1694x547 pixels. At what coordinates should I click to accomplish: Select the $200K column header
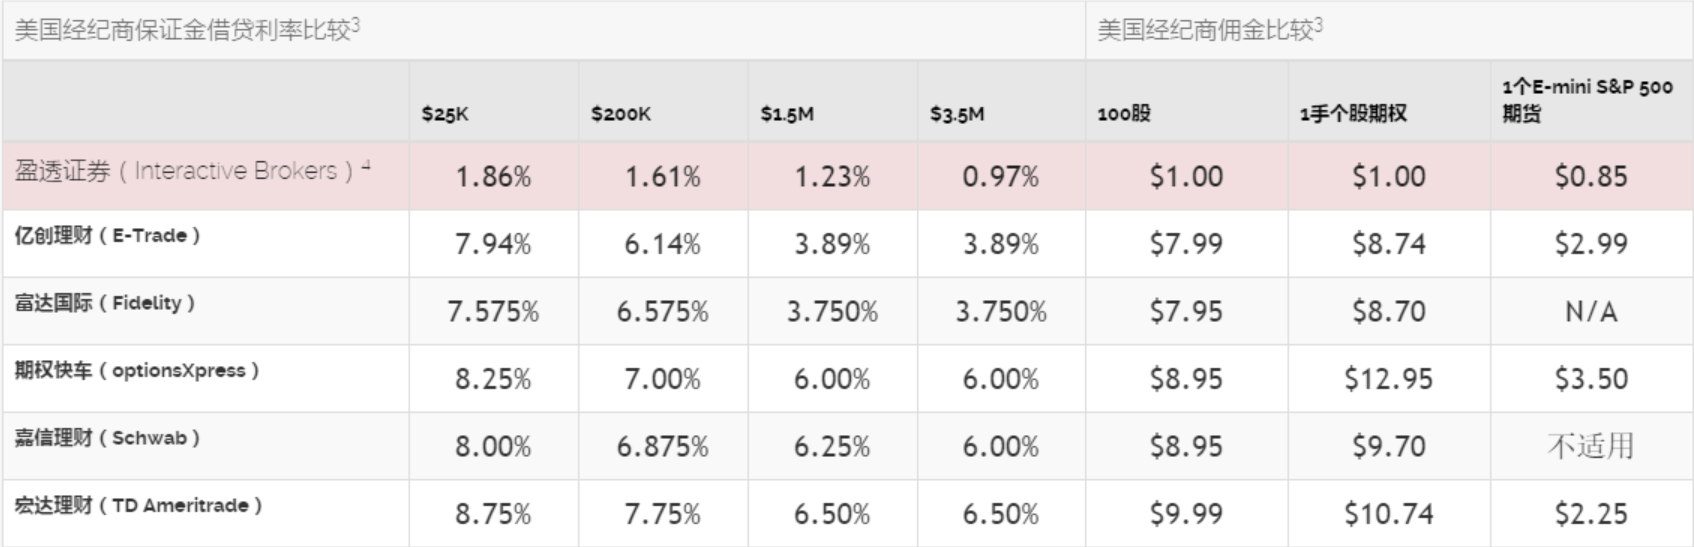tap(620, 114)
